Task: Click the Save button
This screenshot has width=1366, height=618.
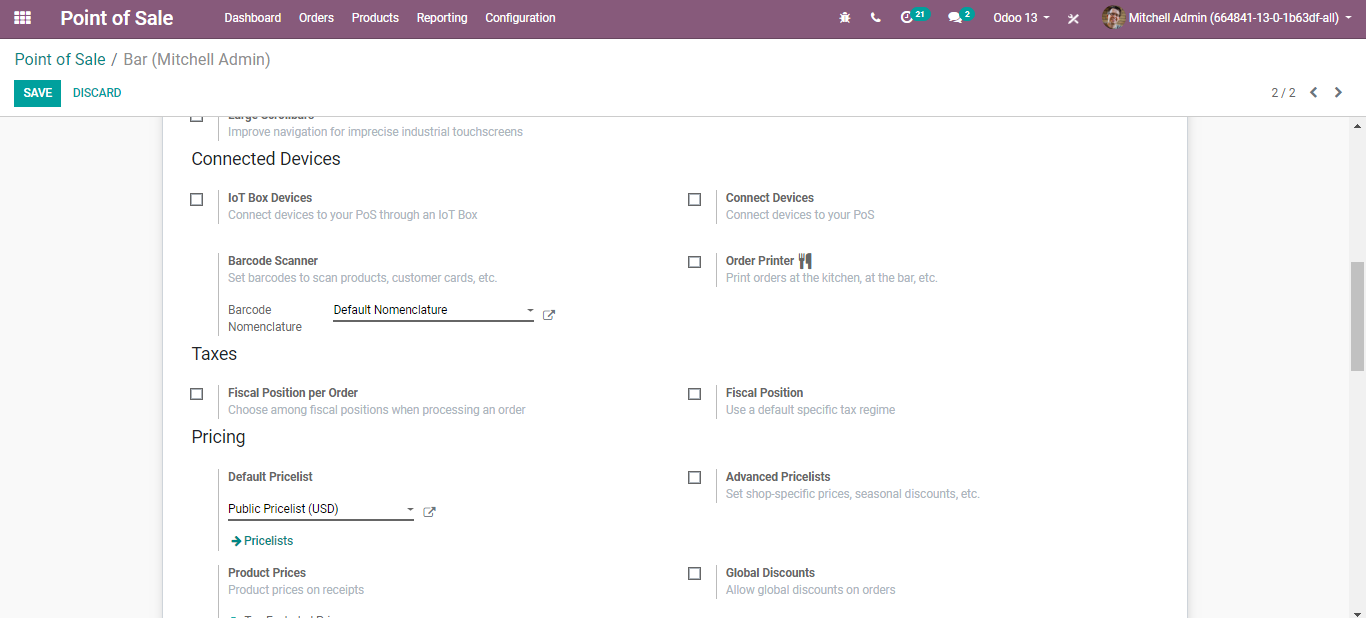Action: [x=37, y=93]
